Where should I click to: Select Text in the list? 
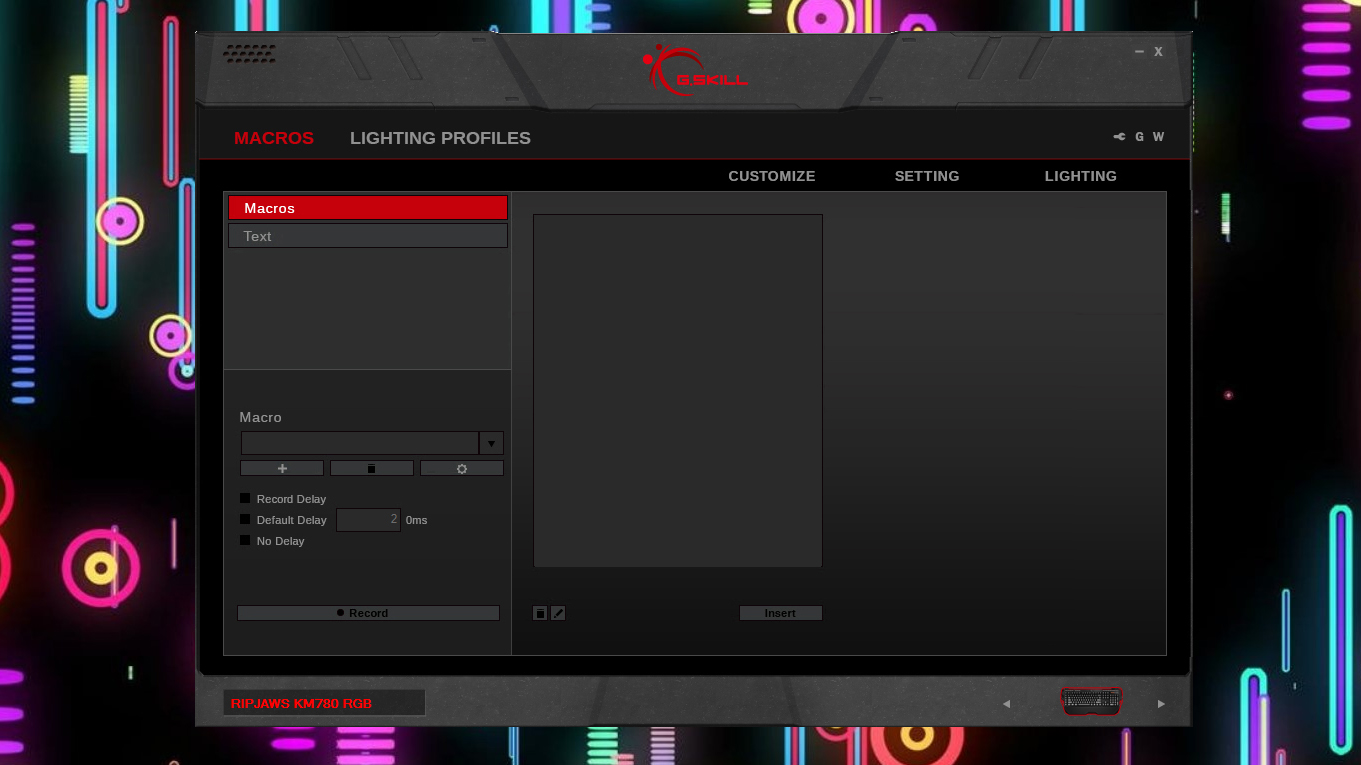pyautogui.click(x=368, y=236)
